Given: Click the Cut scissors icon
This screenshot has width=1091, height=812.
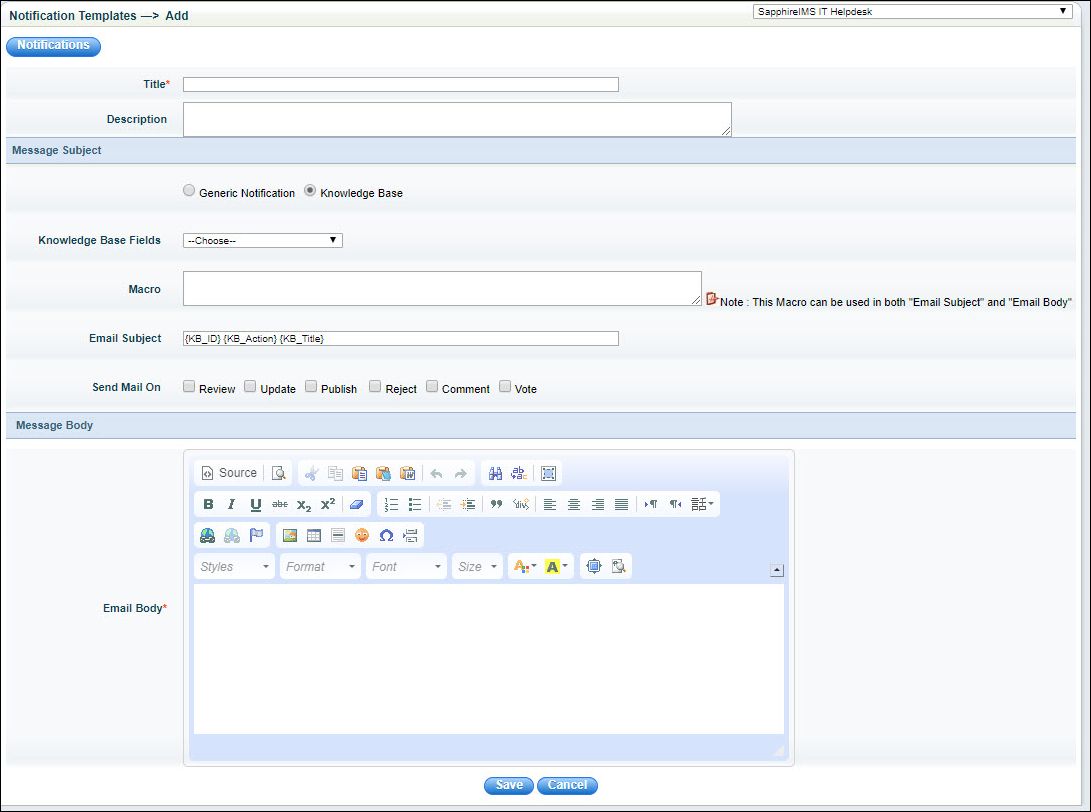Looking at the screenshot, I should tap(311, 473).
